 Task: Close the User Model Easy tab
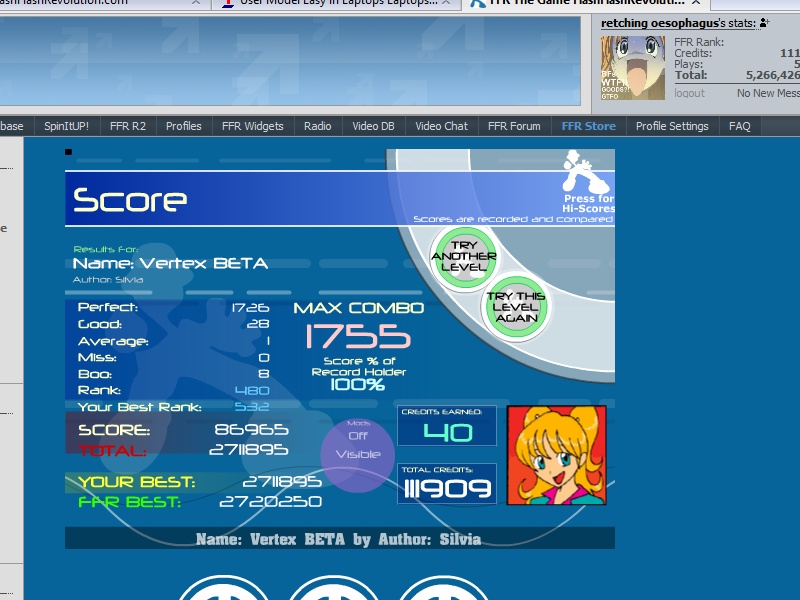click(446, 3)
